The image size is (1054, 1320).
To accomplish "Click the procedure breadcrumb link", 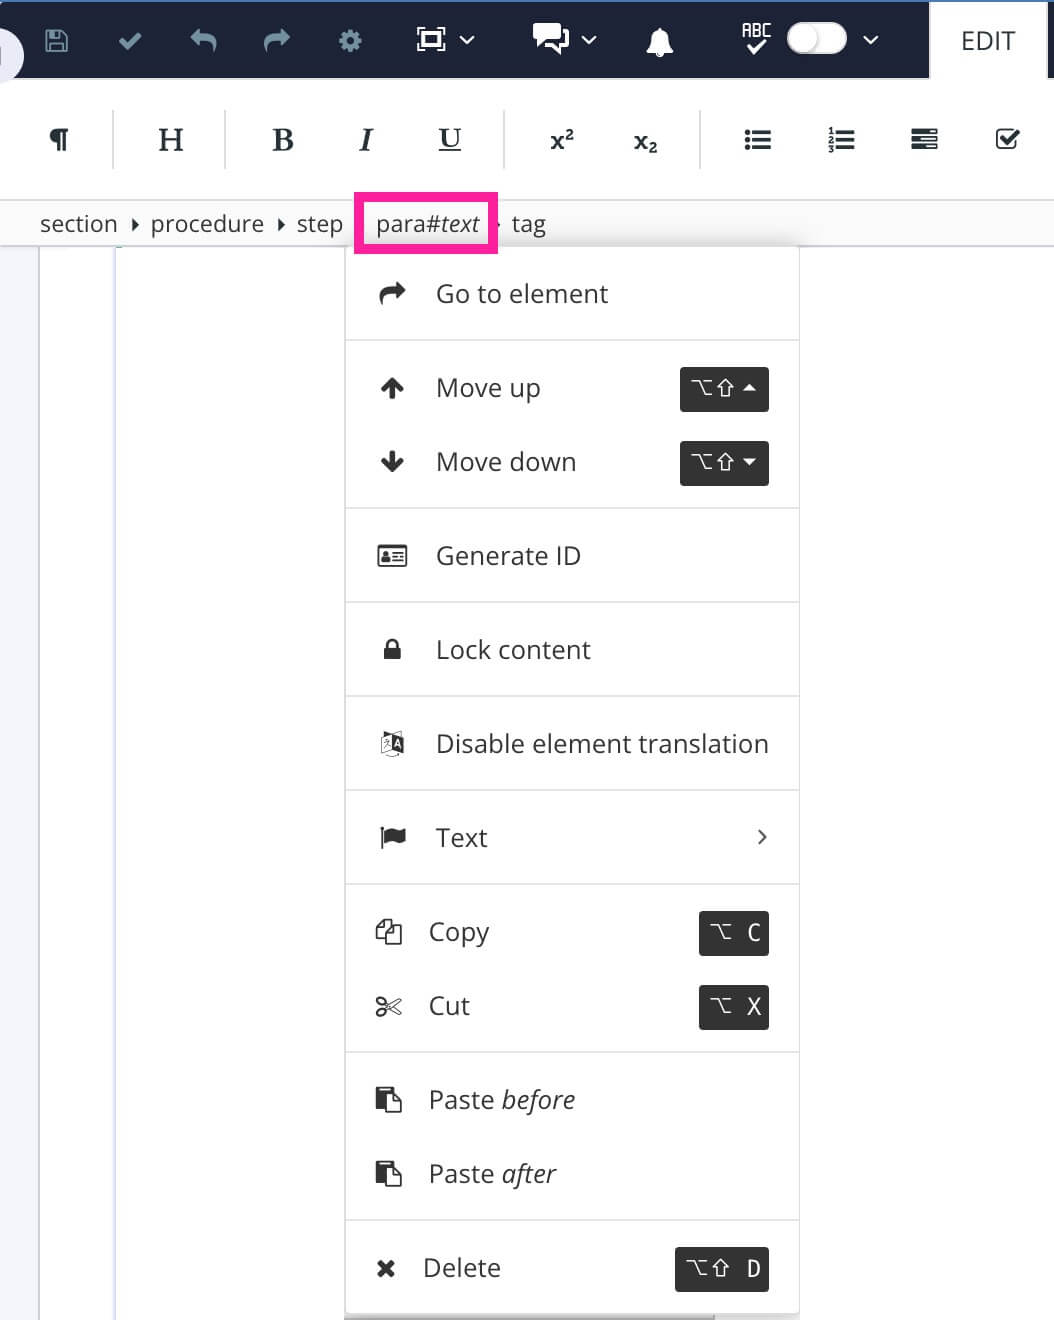I will pyautogui.click(x=207, y=223).
